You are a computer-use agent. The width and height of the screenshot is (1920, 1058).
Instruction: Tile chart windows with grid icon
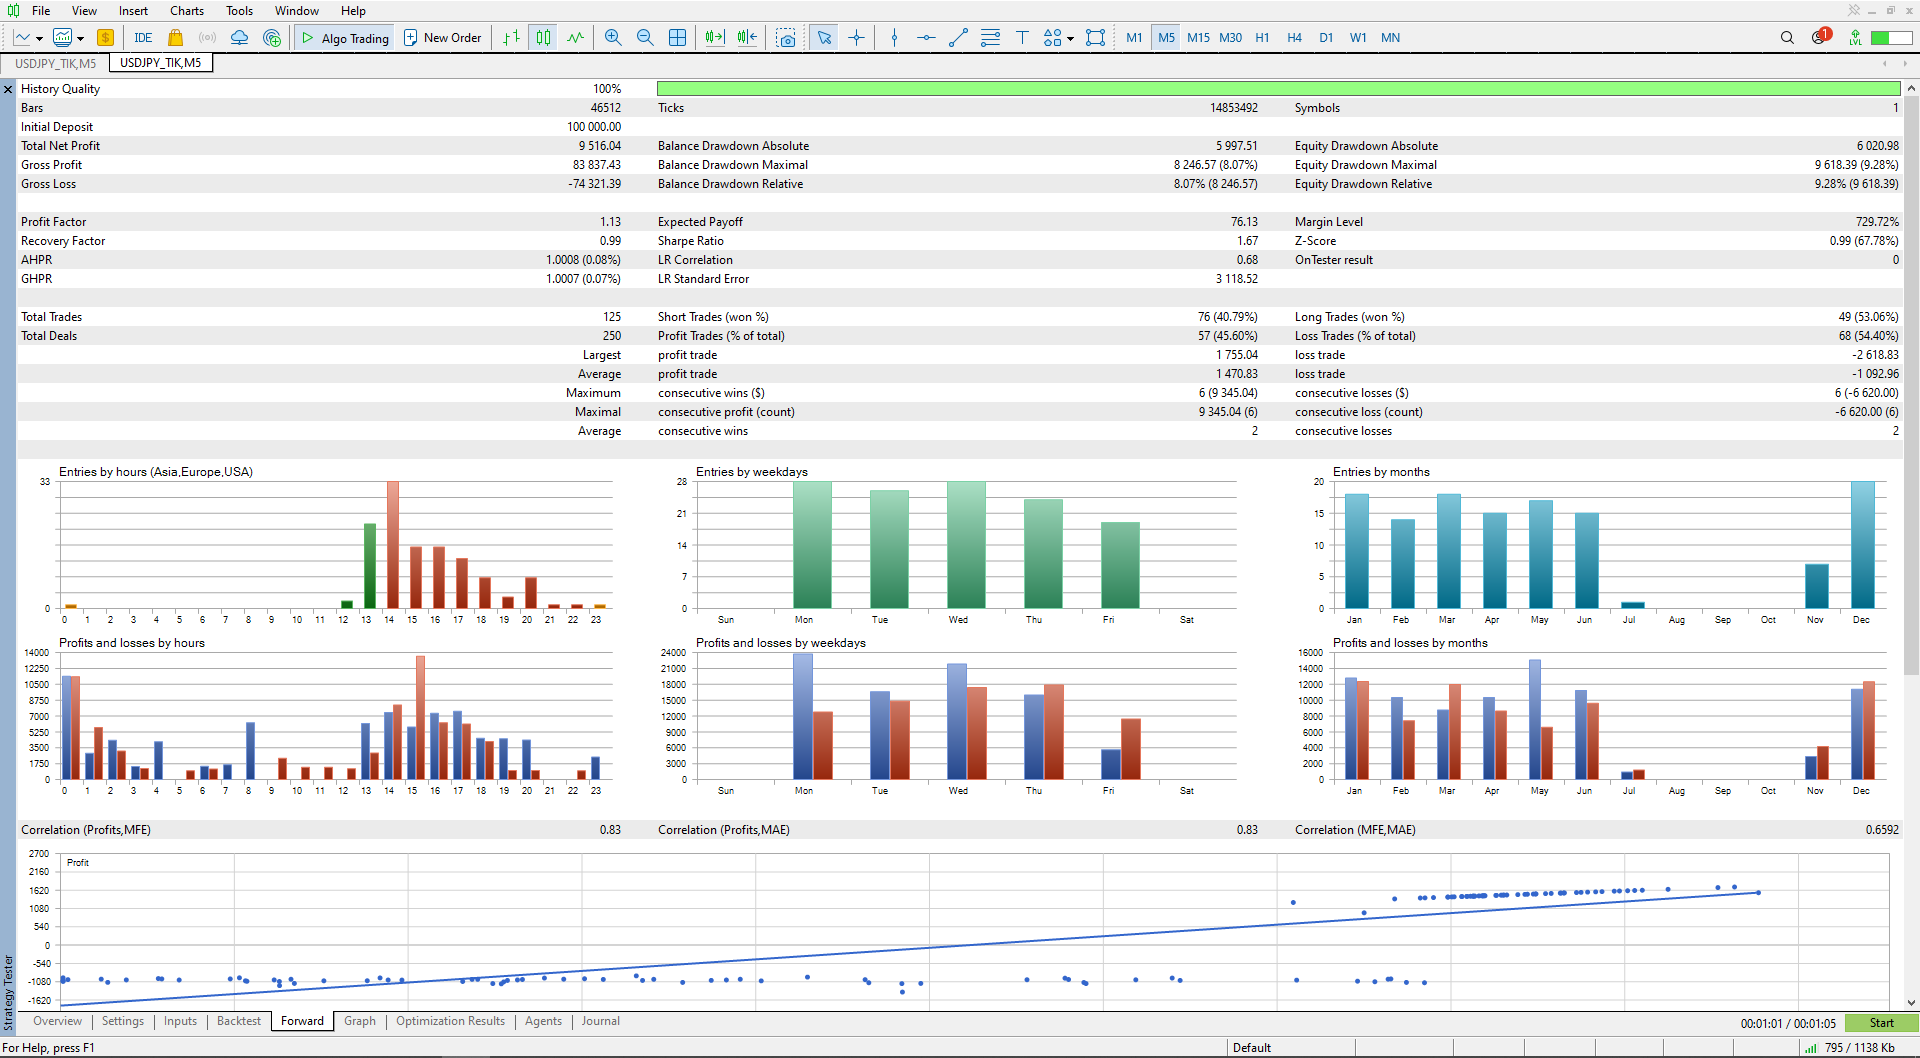(x=677, y=38)
